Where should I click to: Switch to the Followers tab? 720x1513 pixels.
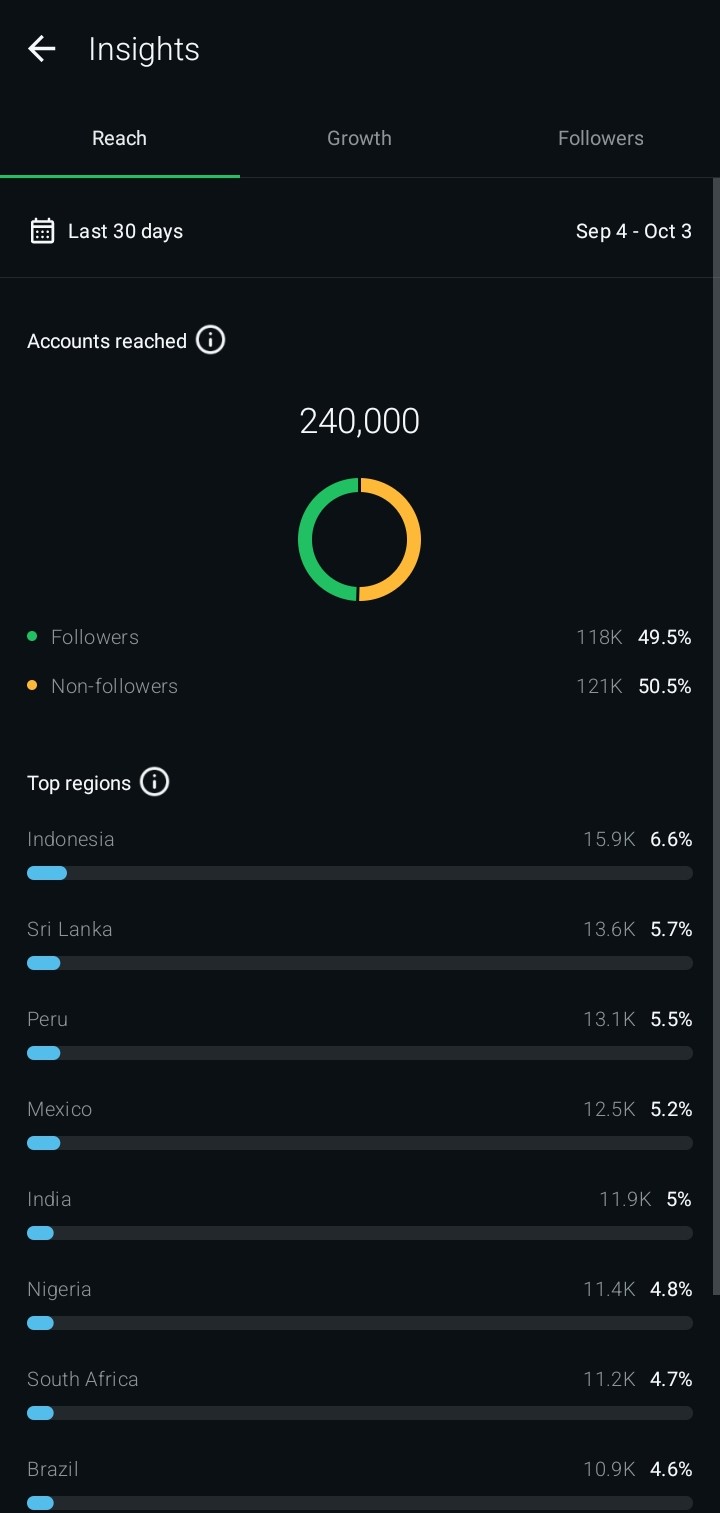pyautogui.click(x=600, y=138)
